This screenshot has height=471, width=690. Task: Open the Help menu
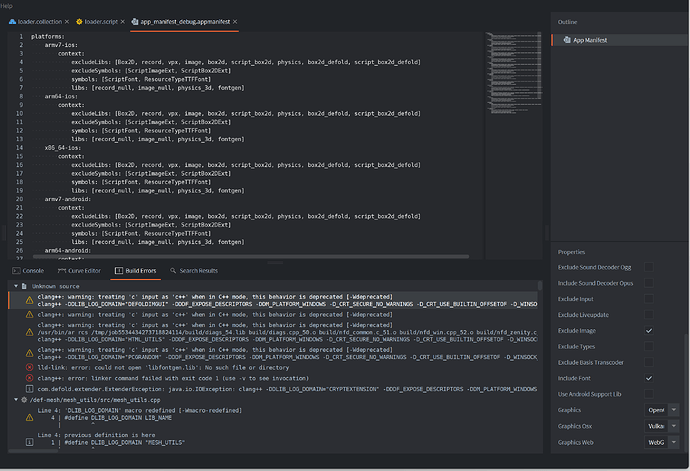(7, 6)
